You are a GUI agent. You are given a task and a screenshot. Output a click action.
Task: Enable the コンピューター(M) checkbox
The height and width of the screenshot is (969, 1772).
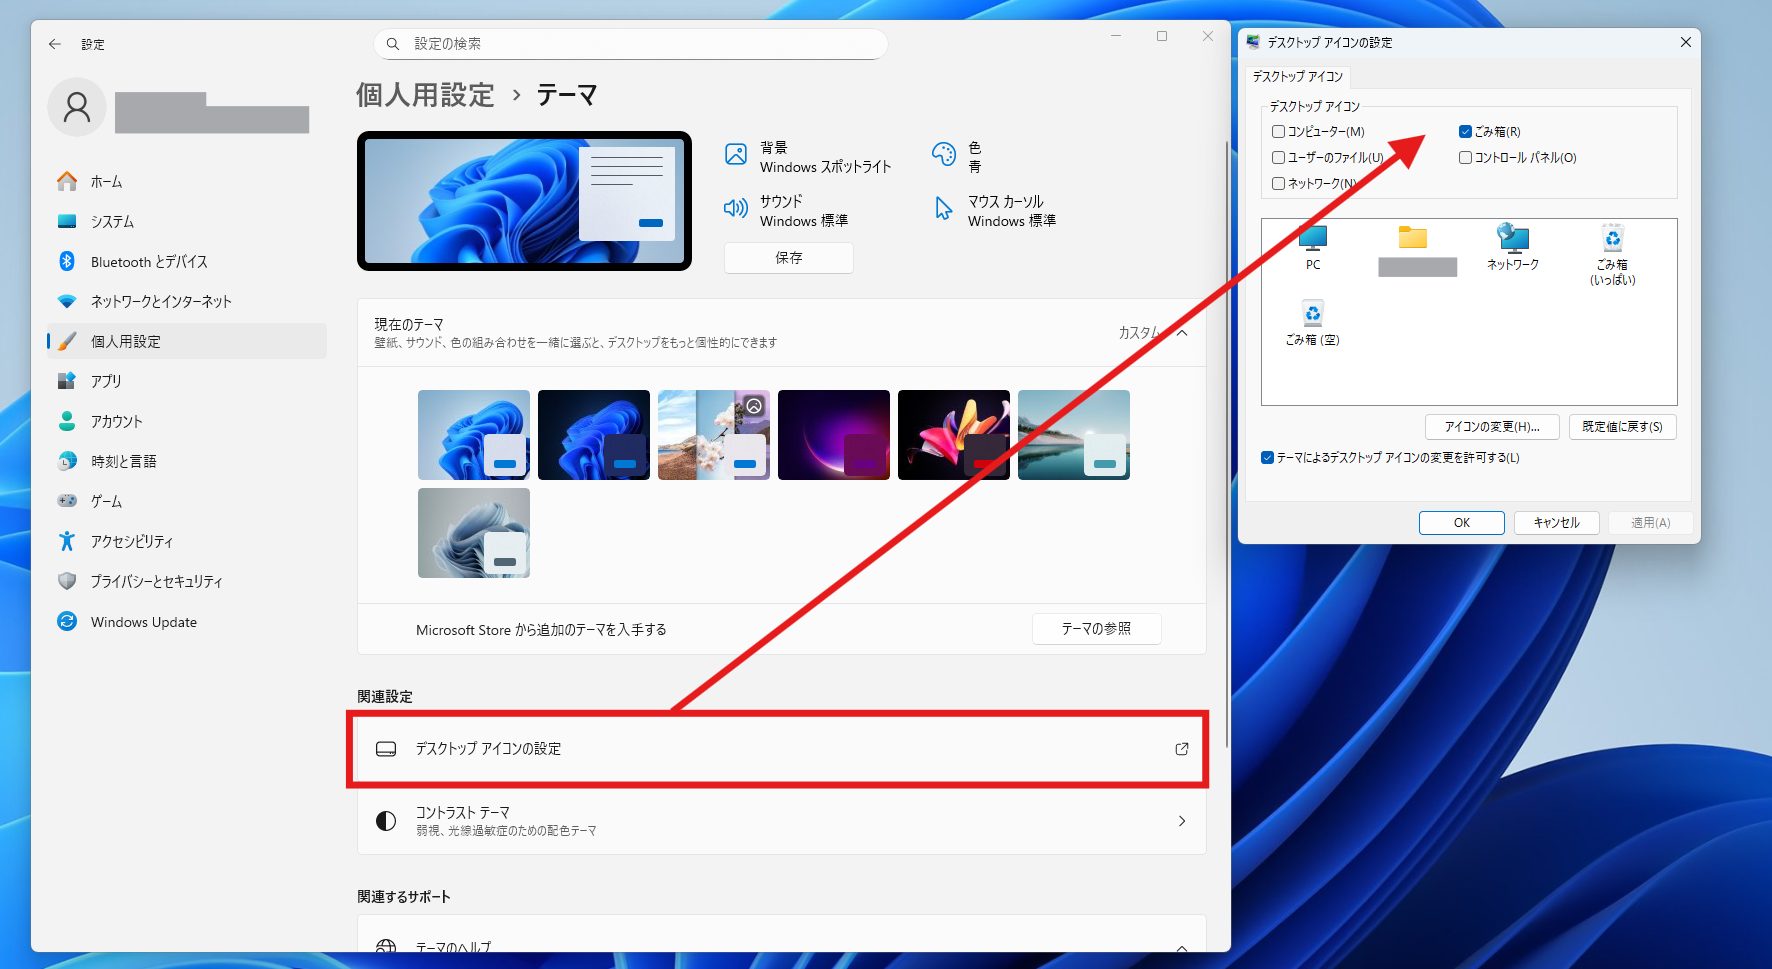(1278, 132)
